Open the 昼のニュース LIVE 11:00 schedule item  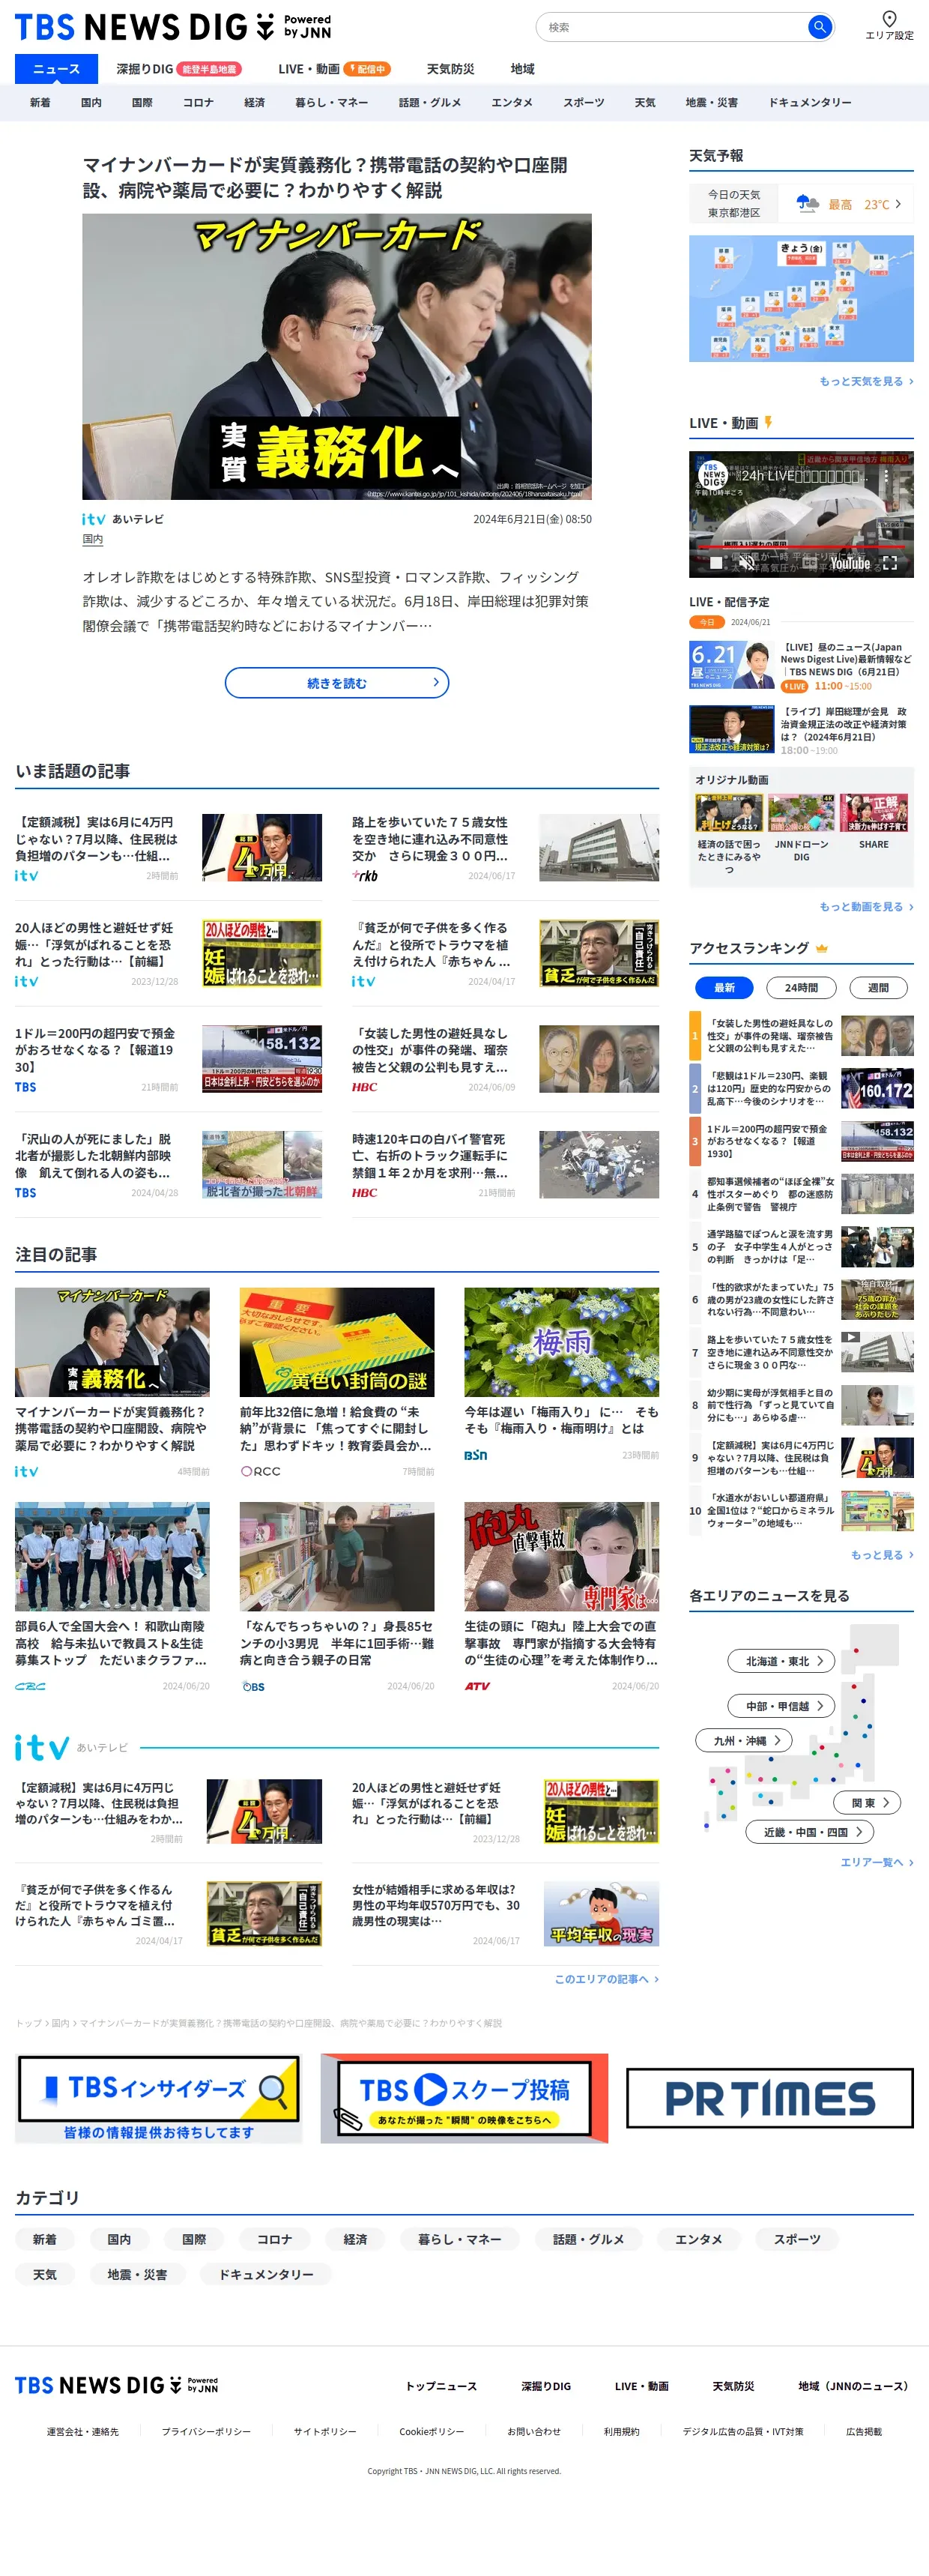pos(801,666)
